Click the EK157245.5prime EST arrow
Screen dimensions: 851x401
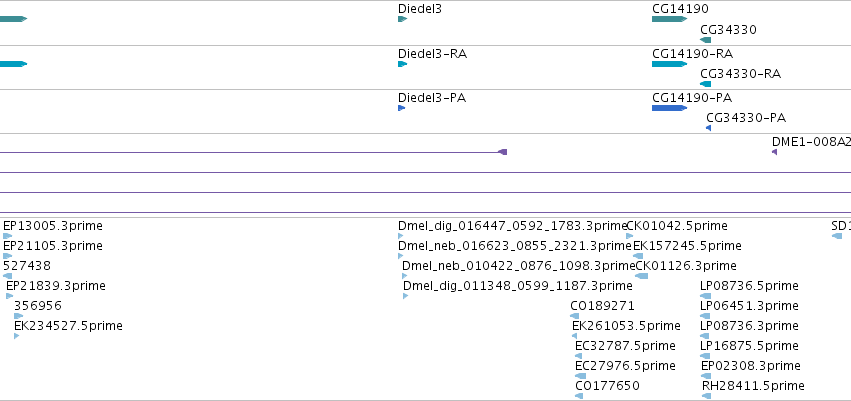(638, 256)
